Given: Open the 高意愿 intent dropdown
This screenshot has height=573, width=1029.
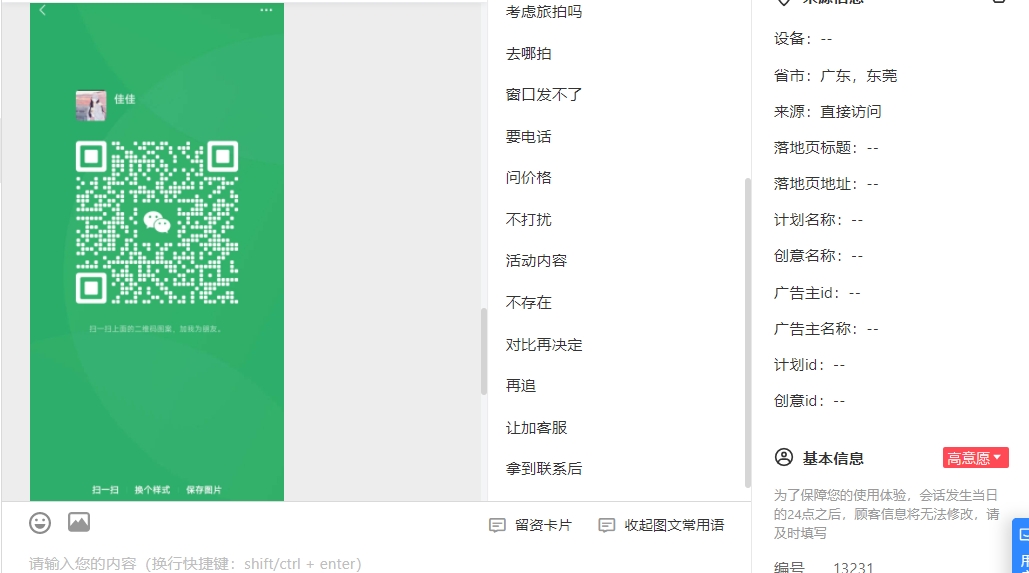Looking at the screenshot, I should (x=975, y=457).
